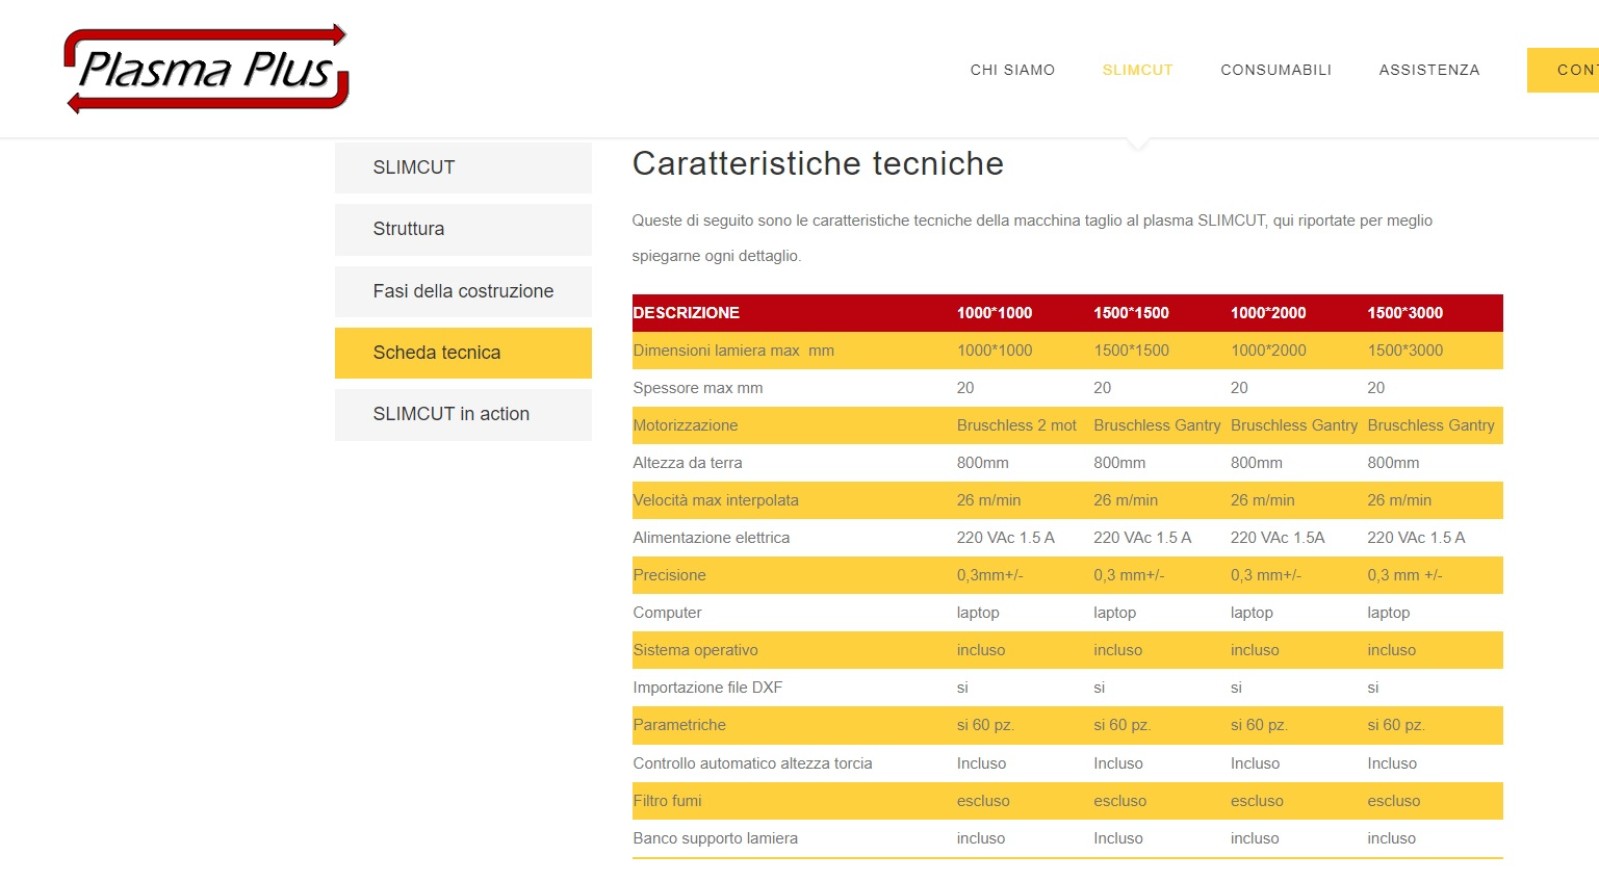Viewport: 1599px width, 881px height.
Task: Click Filtro fumi 'escluso' under 1000*1000
Action: click(x=983, y=801)
